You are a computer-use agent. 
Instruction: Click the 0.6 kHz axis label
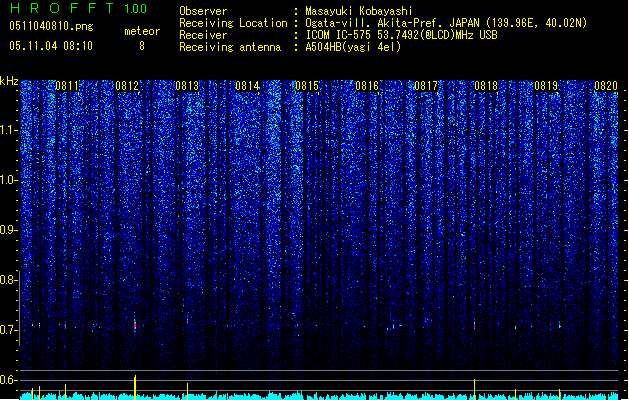[8, 380]
